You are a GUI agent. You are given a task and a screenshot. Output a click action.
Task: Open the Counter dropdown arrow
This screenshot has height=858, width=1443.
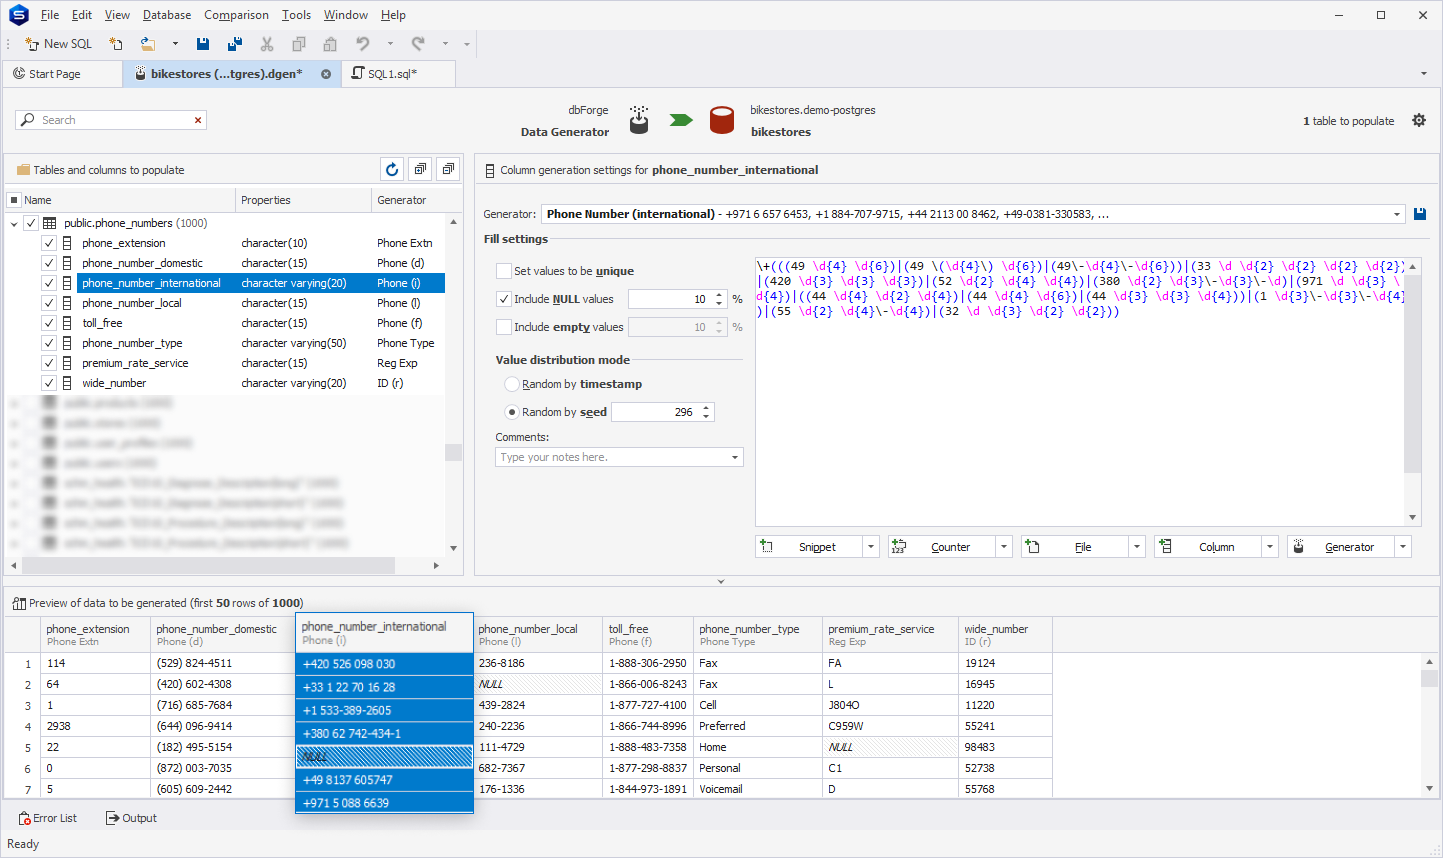coord(1004,547)
